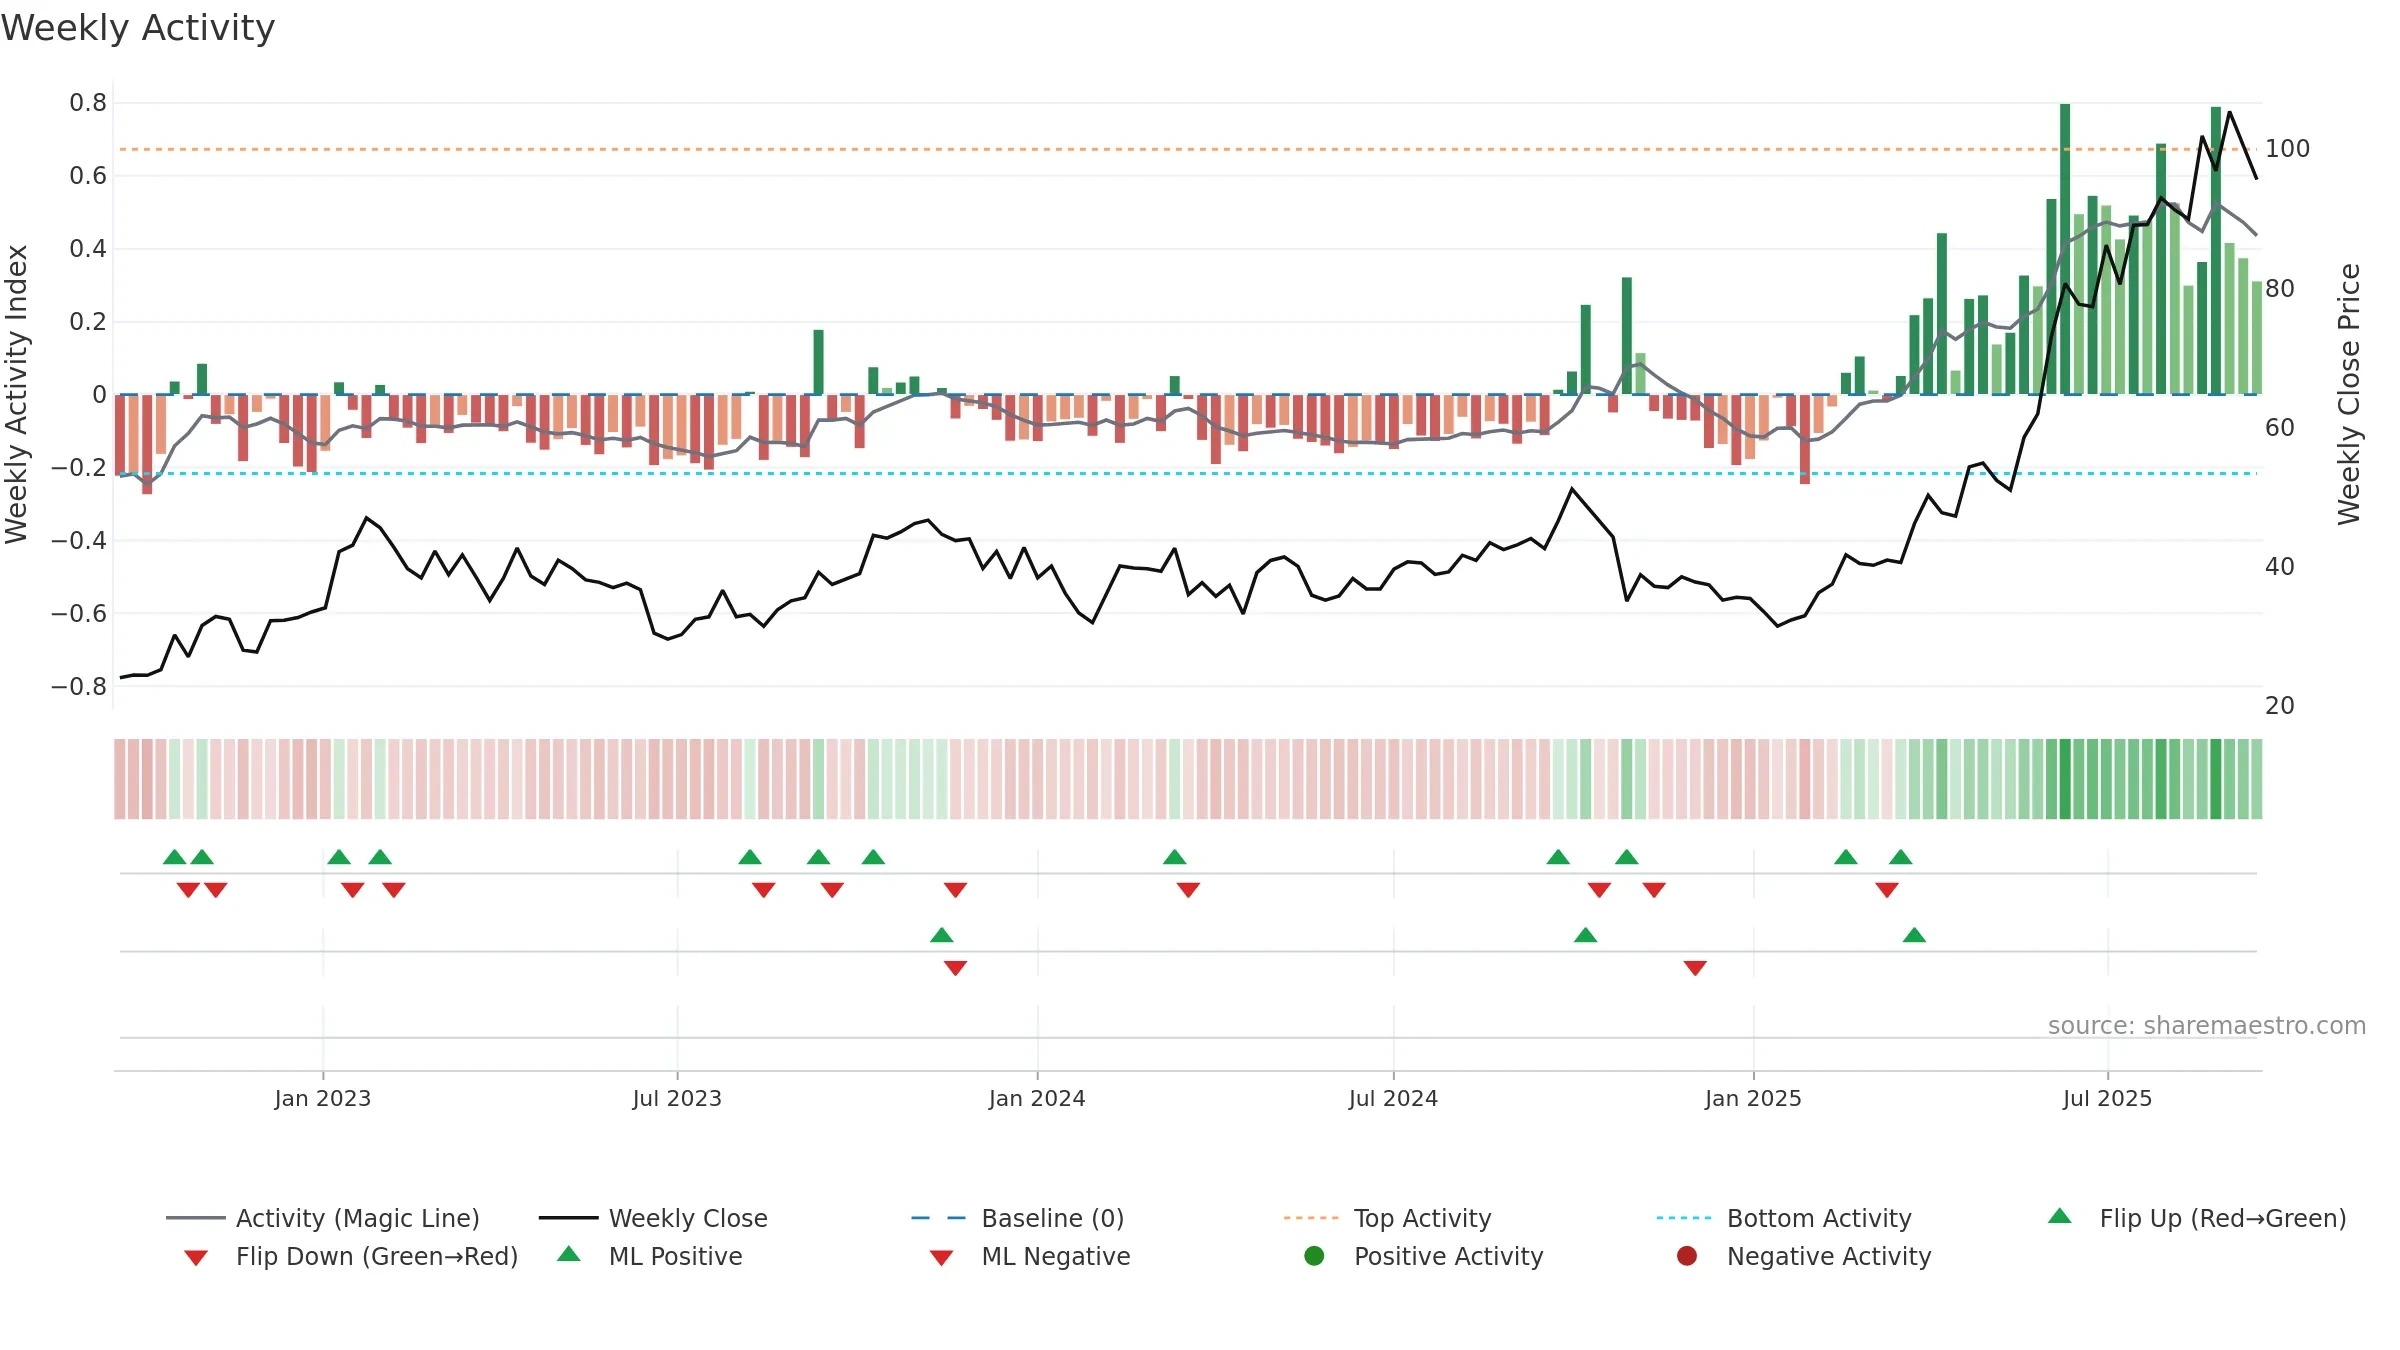Click the ML Positive green triangle legend icon

point(569,1254)
